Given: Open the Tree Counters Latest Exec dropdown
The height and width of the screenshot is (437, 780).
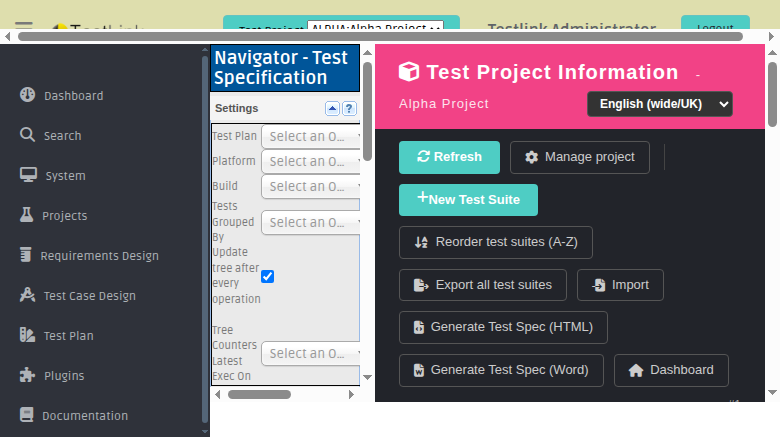Looking at the screenshot, I should pyautogui.click(x=311, y=353).
